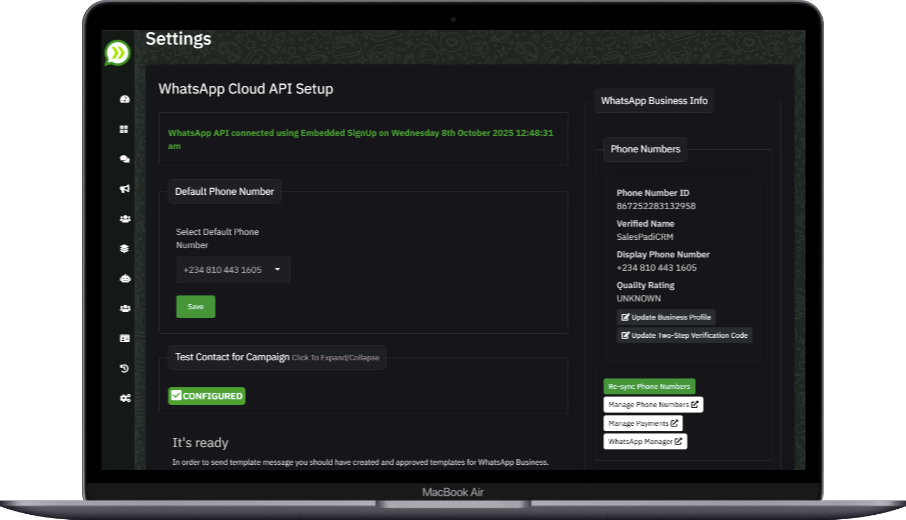Open the settings gears sidebar icon

[x=124, y=398]
